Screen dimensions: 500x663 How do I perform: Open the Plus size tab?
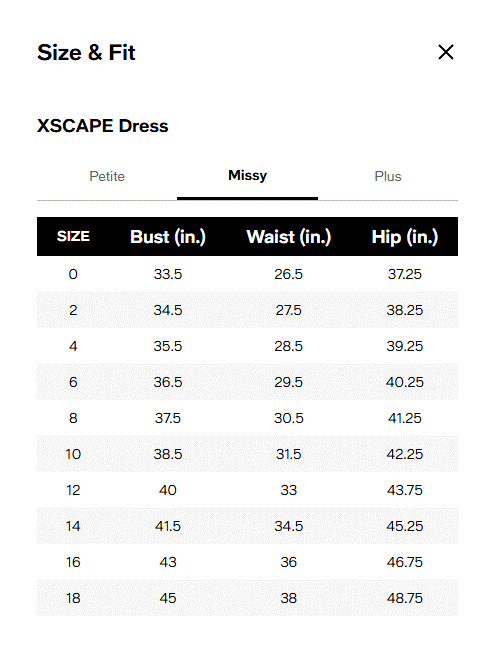coord(388,176)
